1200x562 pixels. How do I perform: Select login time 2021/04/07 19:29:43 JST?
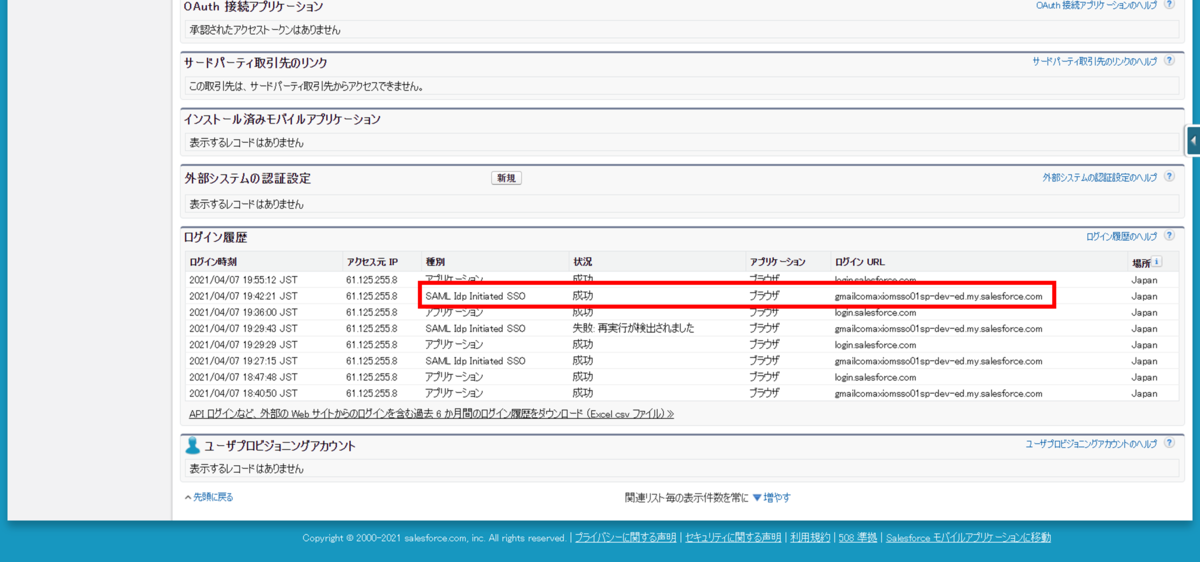tap(243, 328)
